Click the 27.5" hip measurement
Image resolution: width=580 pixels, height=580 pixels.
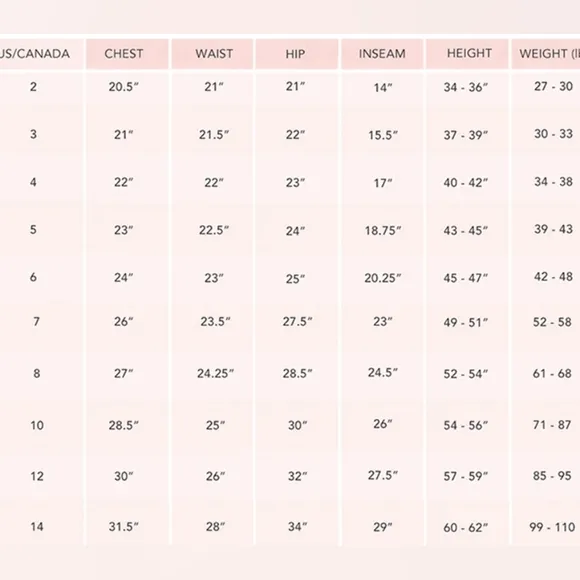click(x=297, y=322)
